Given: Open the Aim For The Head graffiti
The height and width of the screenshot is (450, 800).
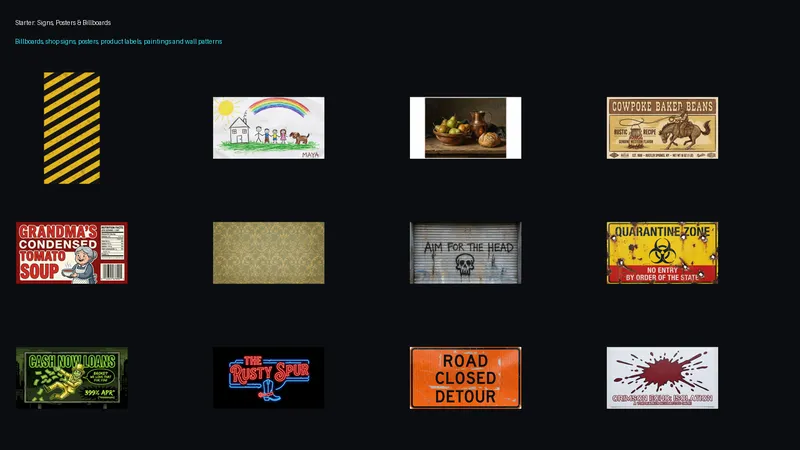Looking at the screenshot, I should (465, 253).
